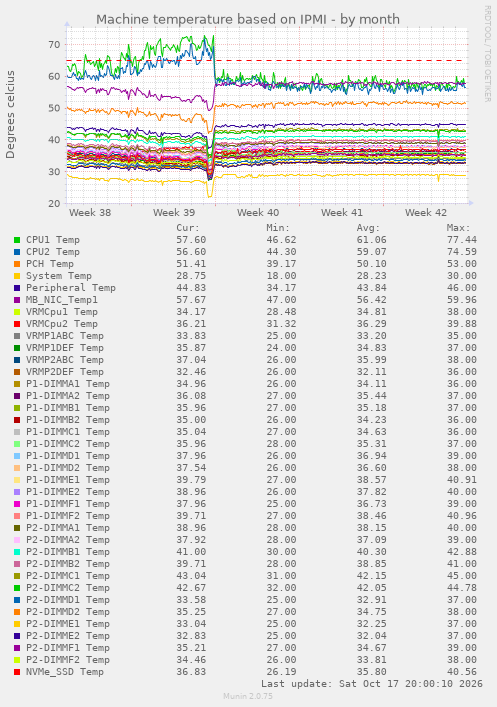This screenshot has height=707, width=497.
Task: Click the 'Week 42' axis label
Action: (426, 212)
